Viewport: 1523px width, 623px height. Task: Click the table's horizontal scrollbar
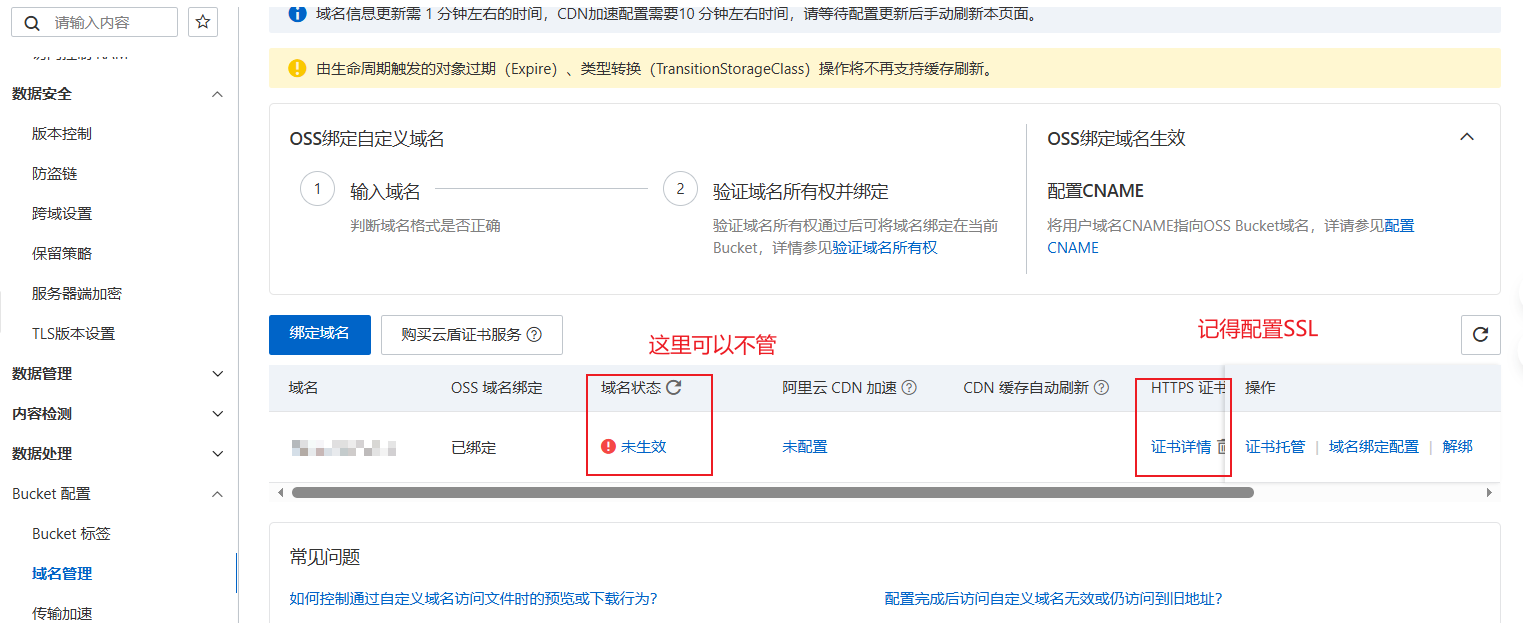coord(771,493)
